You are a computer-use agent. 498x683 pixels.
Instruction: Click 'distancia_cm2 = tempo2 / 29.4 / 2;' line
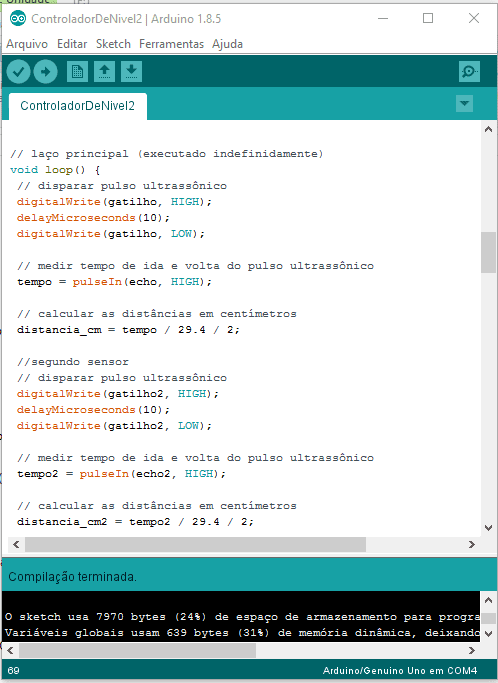tap(135, 521)
